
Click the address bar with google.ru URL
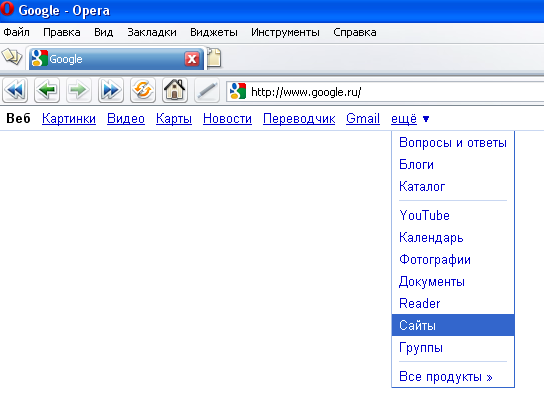pyautogui.click(x=385, y=92)
